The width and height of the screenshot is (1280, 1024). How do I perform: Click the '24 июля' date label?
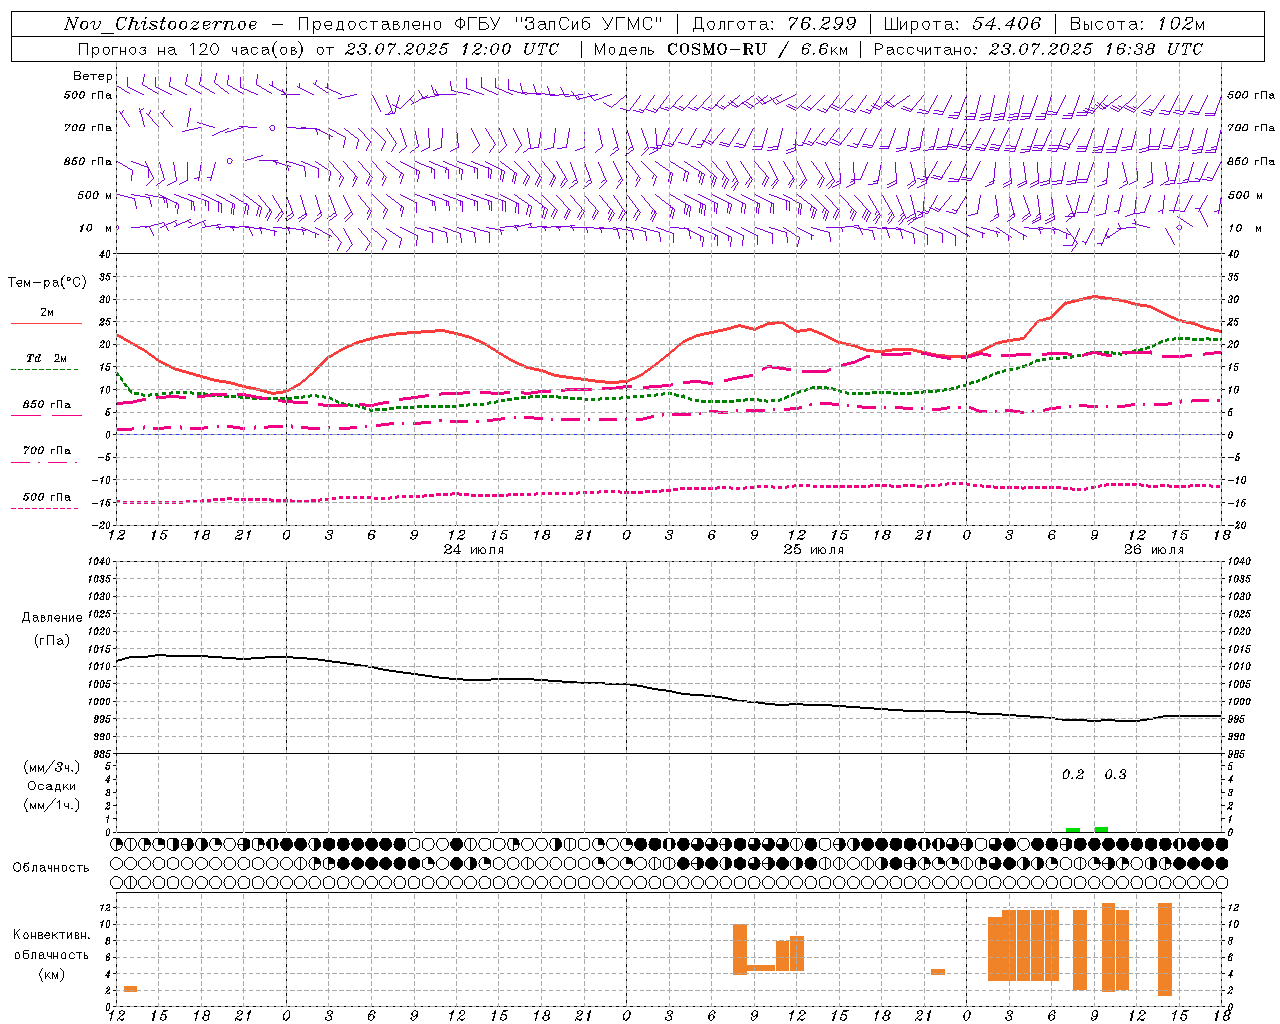tap(474, 550)
